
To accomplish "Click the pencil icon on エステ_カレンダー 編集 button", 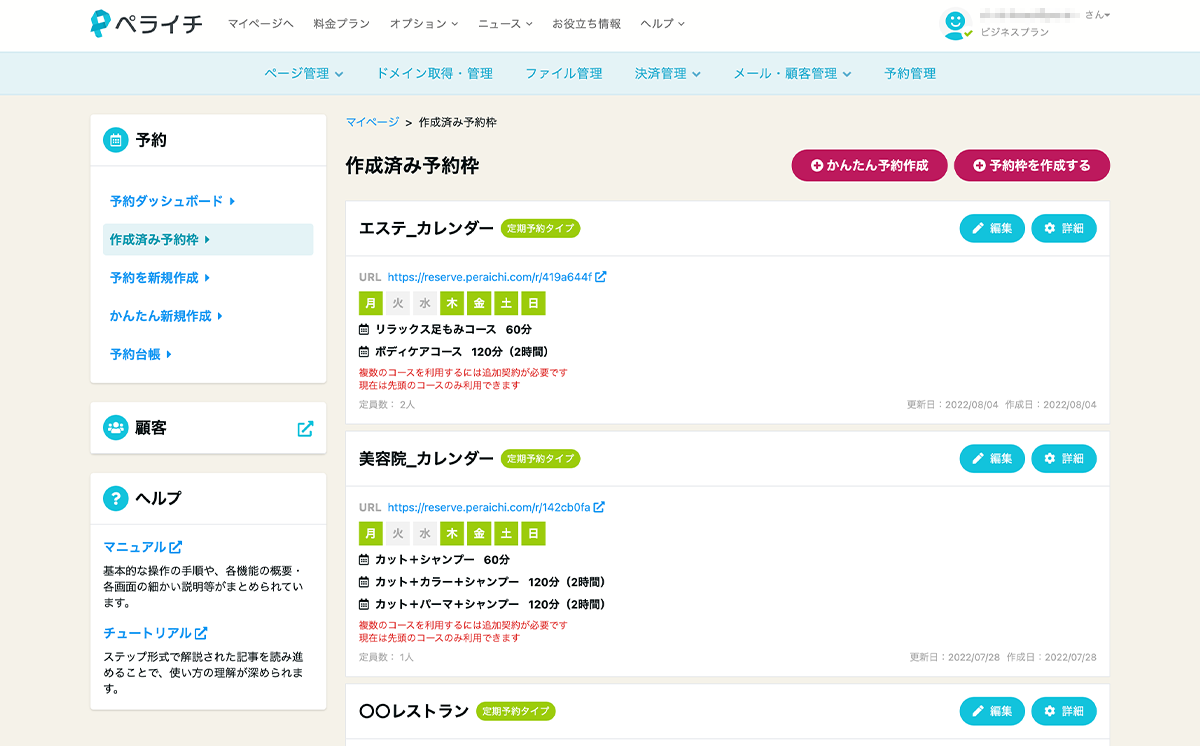I will [x=977, y=228].
